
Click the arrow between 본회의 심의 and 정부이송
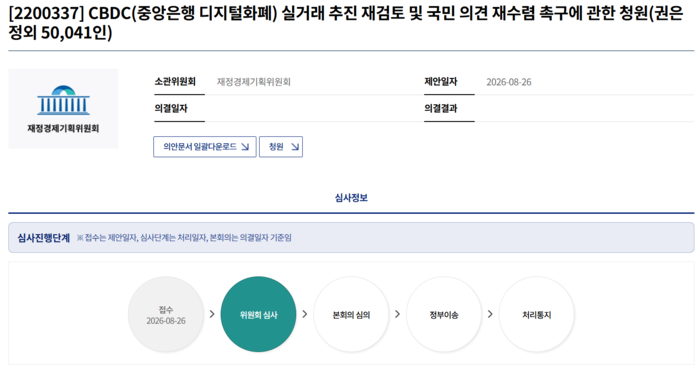coord(397,314)
